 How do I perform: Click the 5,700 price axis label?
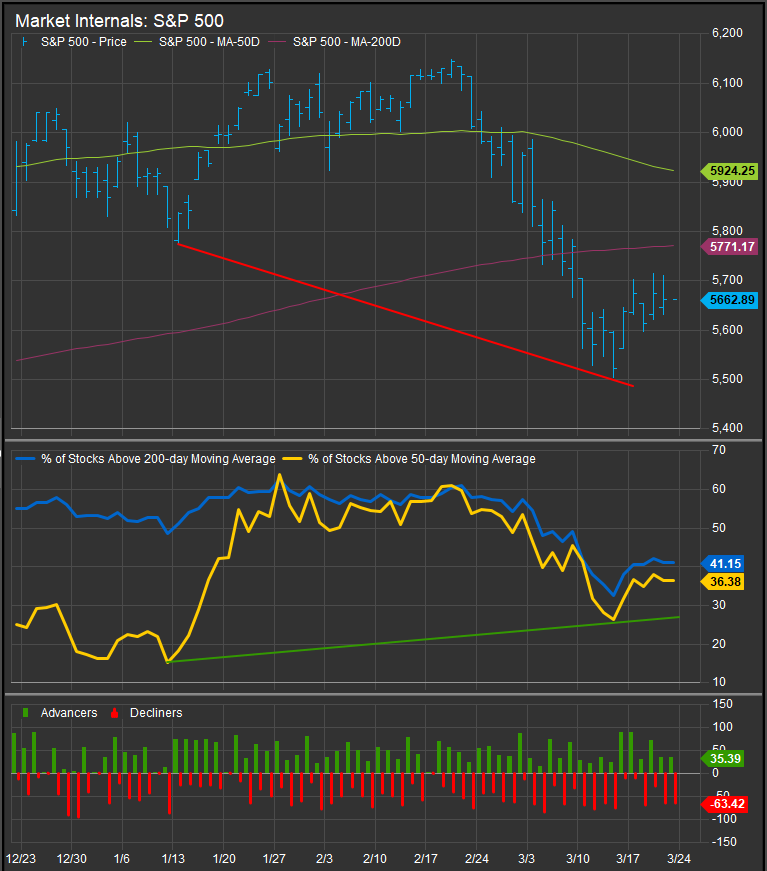[727, 280]
